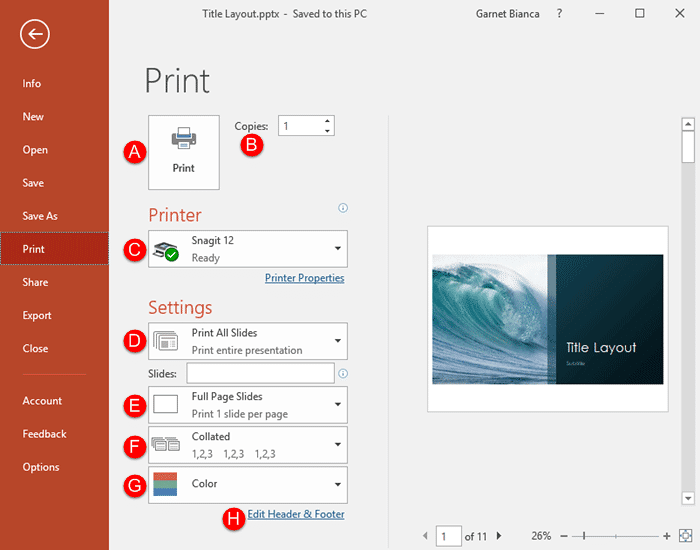Go to next page in preview

499,535
